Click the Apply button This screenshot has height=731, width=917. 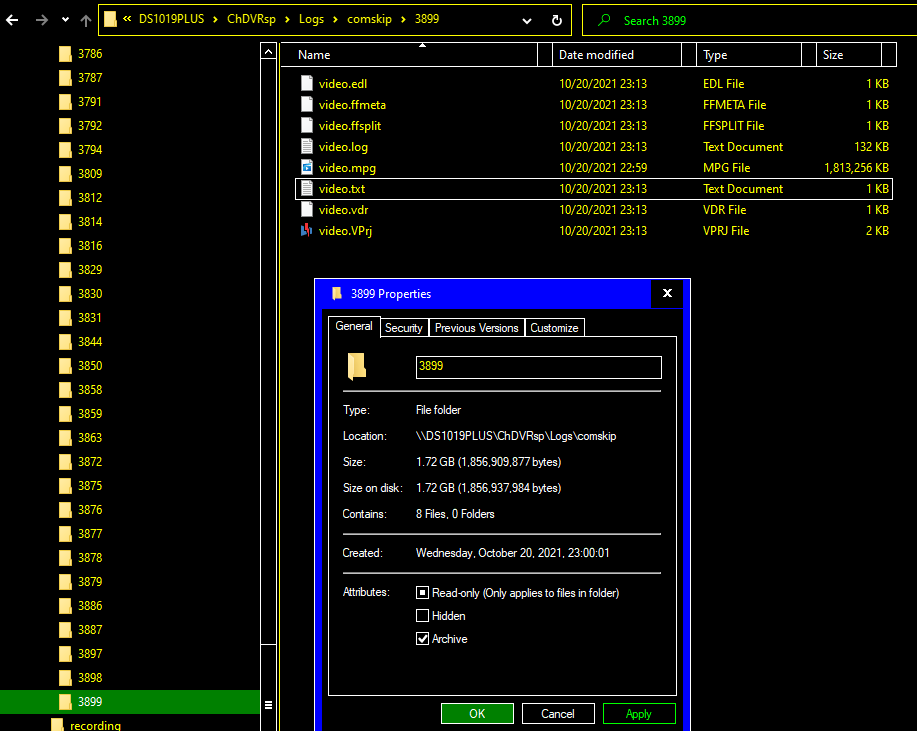[x=638, y=714]
